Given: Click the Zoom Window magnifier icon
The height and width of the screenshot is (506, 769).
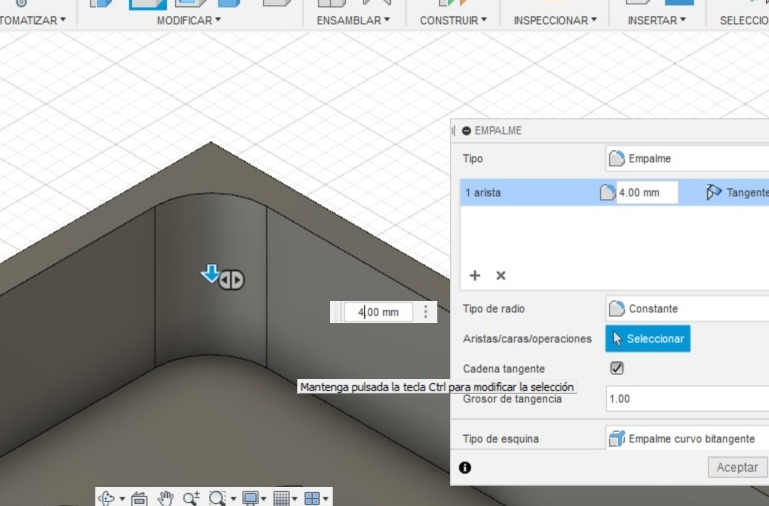Looking at the screenshot, I should pyautogui.click(x=217, y=499).
